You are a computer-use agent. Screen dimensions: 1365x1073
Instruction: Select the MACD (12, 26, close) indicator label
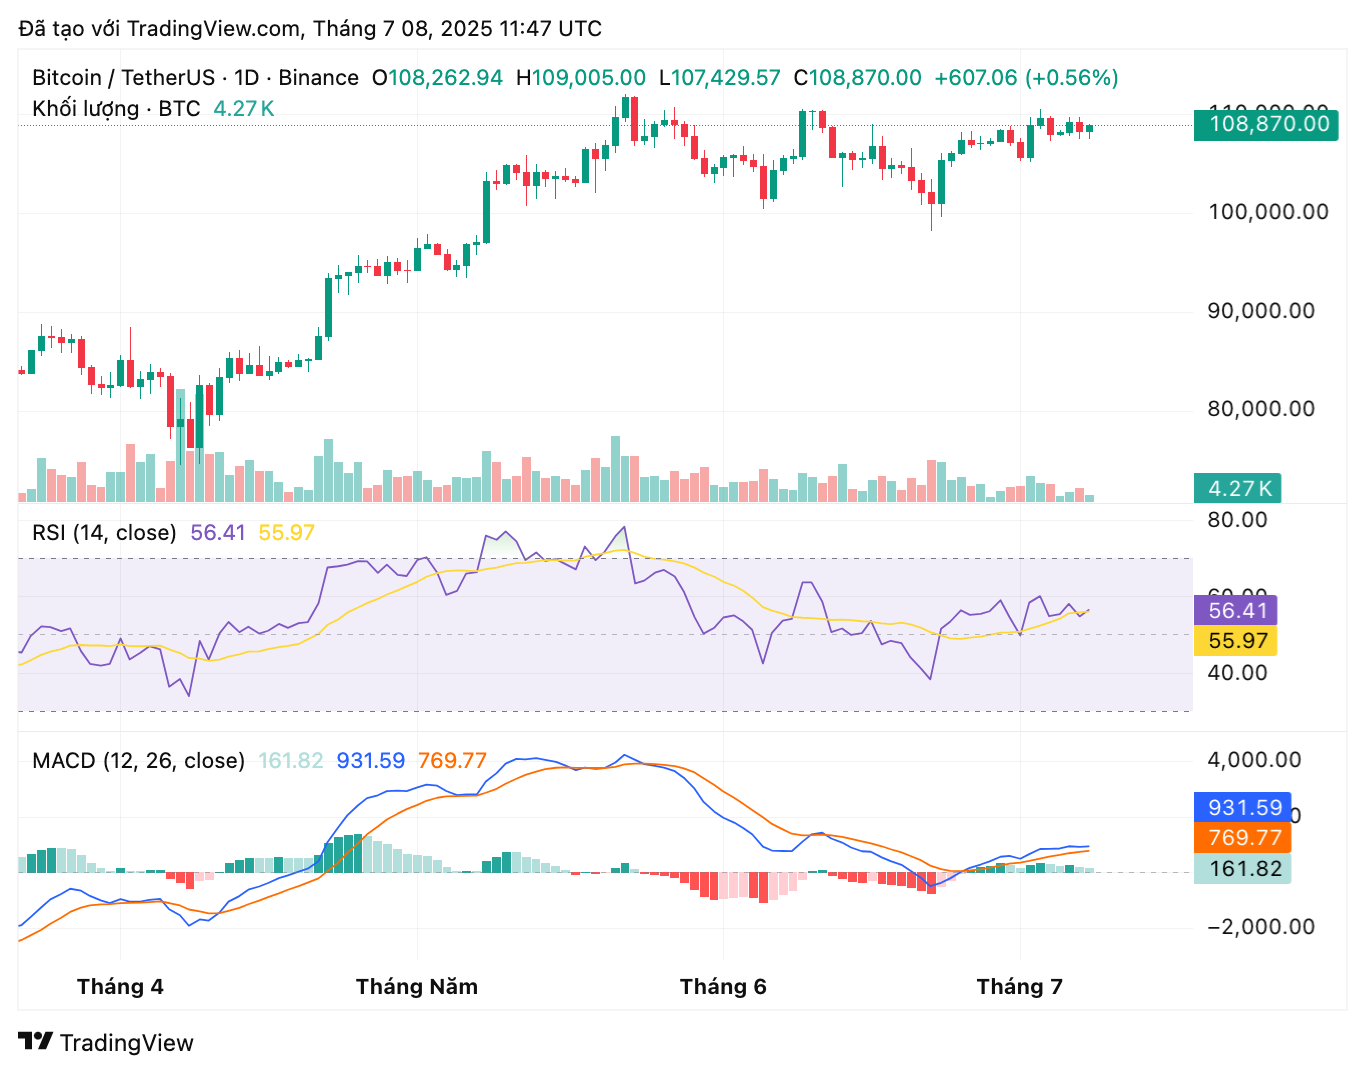(x=138, y=761)
